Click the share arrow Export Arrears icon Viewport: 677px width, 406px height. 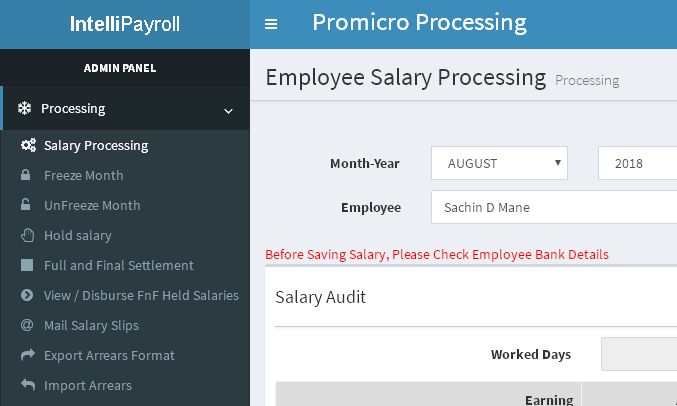click(28, 355)
